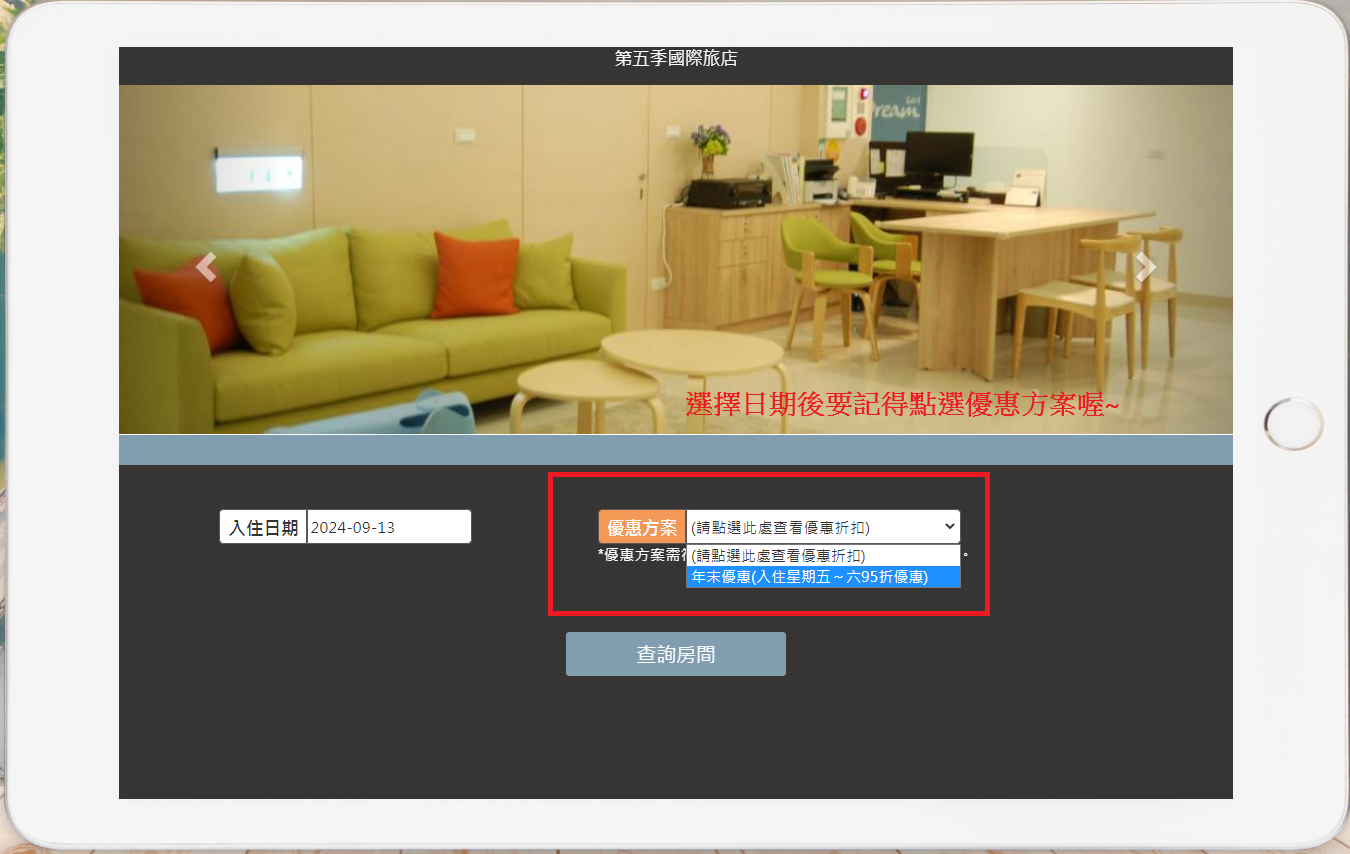
Task: Click the 第五季國際旅店 header title
Action: (675, 59)
